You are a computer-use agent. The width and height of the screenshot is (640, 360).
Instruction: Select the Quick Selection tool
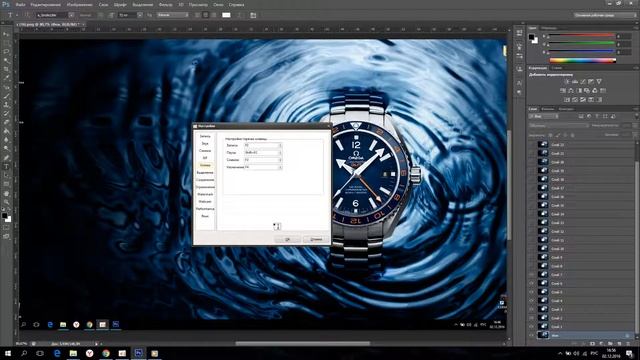6,61
